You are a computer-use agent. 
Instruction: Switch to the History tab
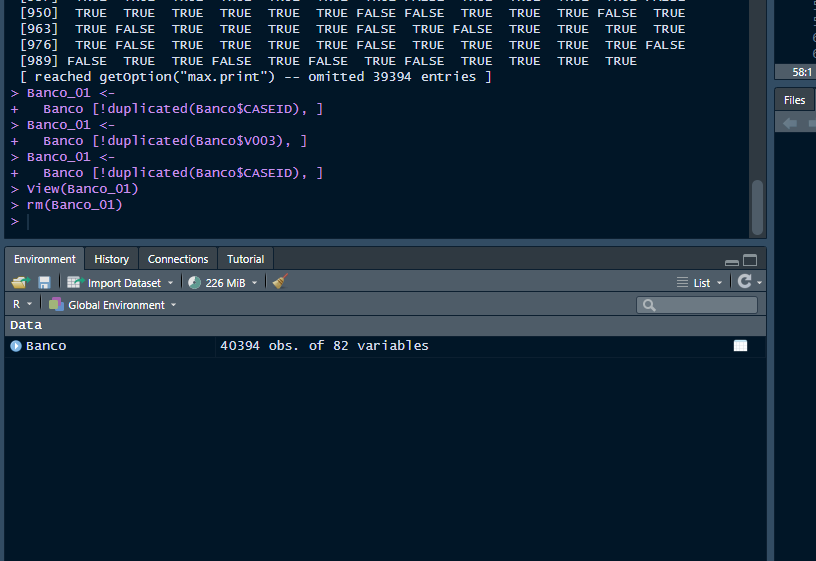(x=111, y=259)
